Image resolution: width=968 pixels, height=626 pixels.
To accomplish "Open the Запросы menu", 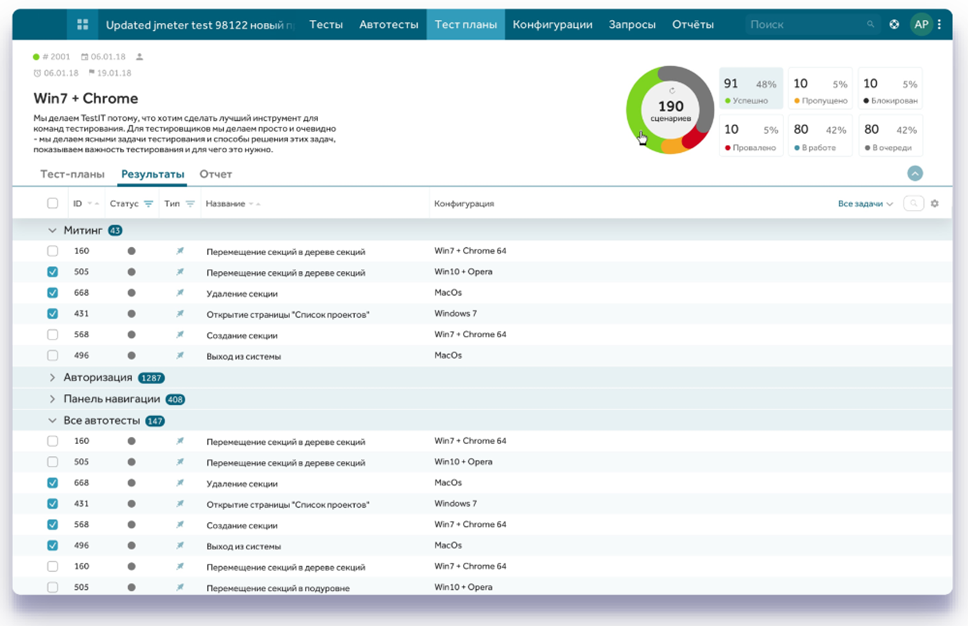I will pos(632,25).
